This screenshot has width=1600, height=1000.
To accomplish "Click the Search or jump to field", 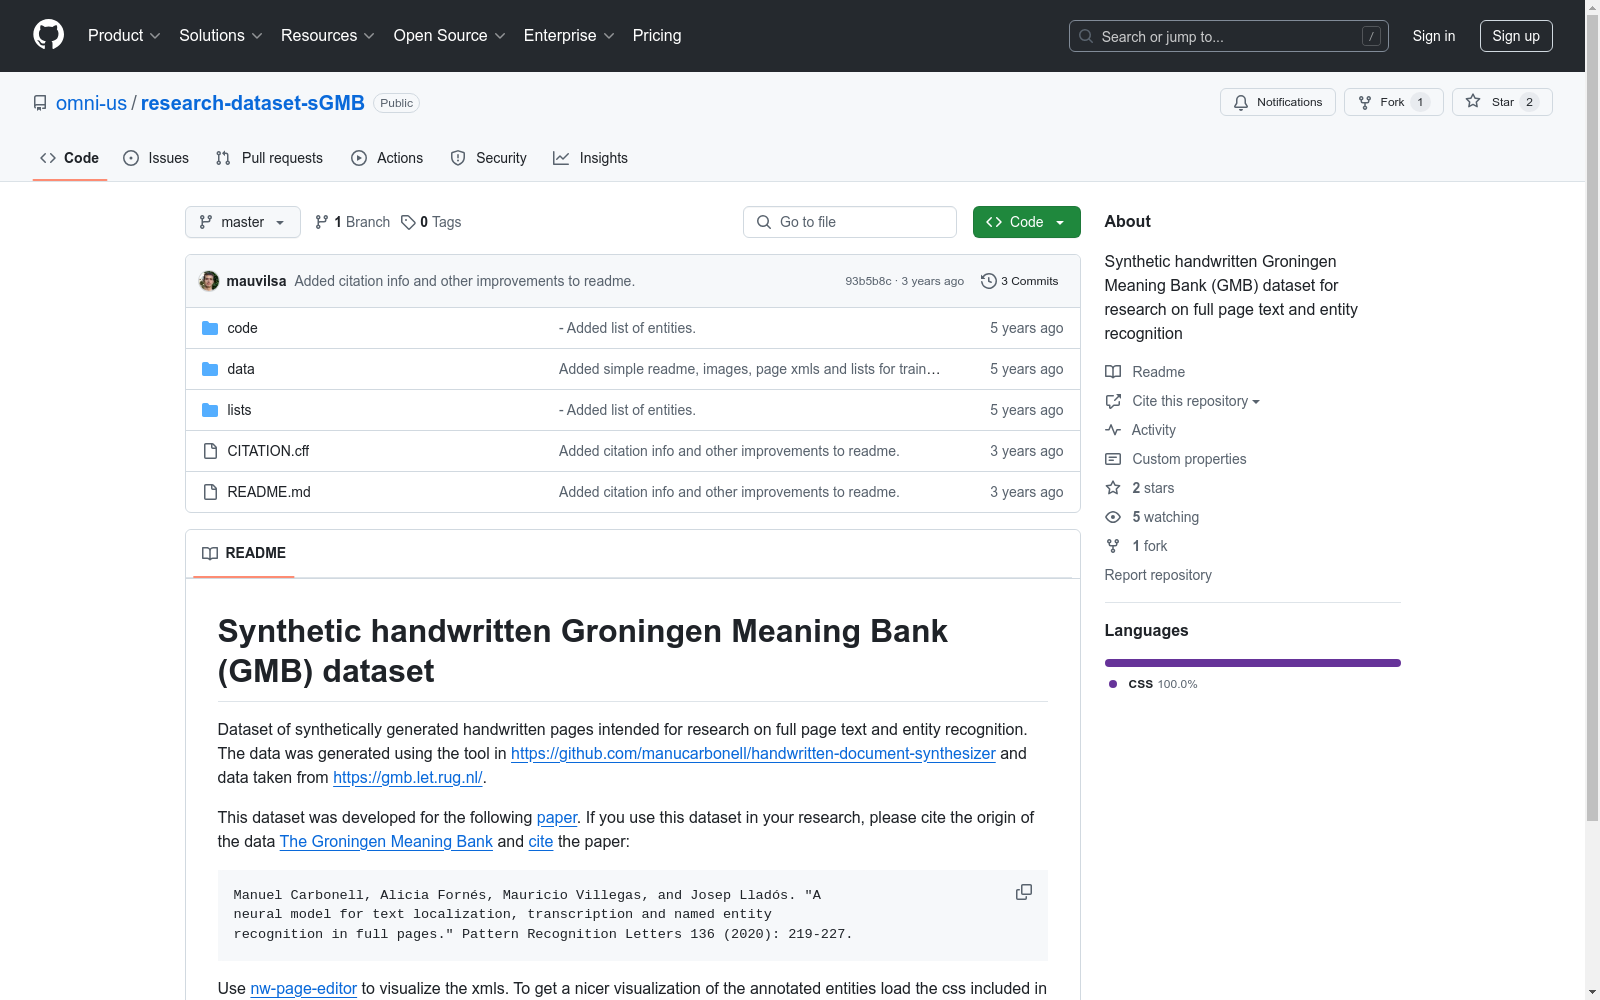I will point(1228,36).
